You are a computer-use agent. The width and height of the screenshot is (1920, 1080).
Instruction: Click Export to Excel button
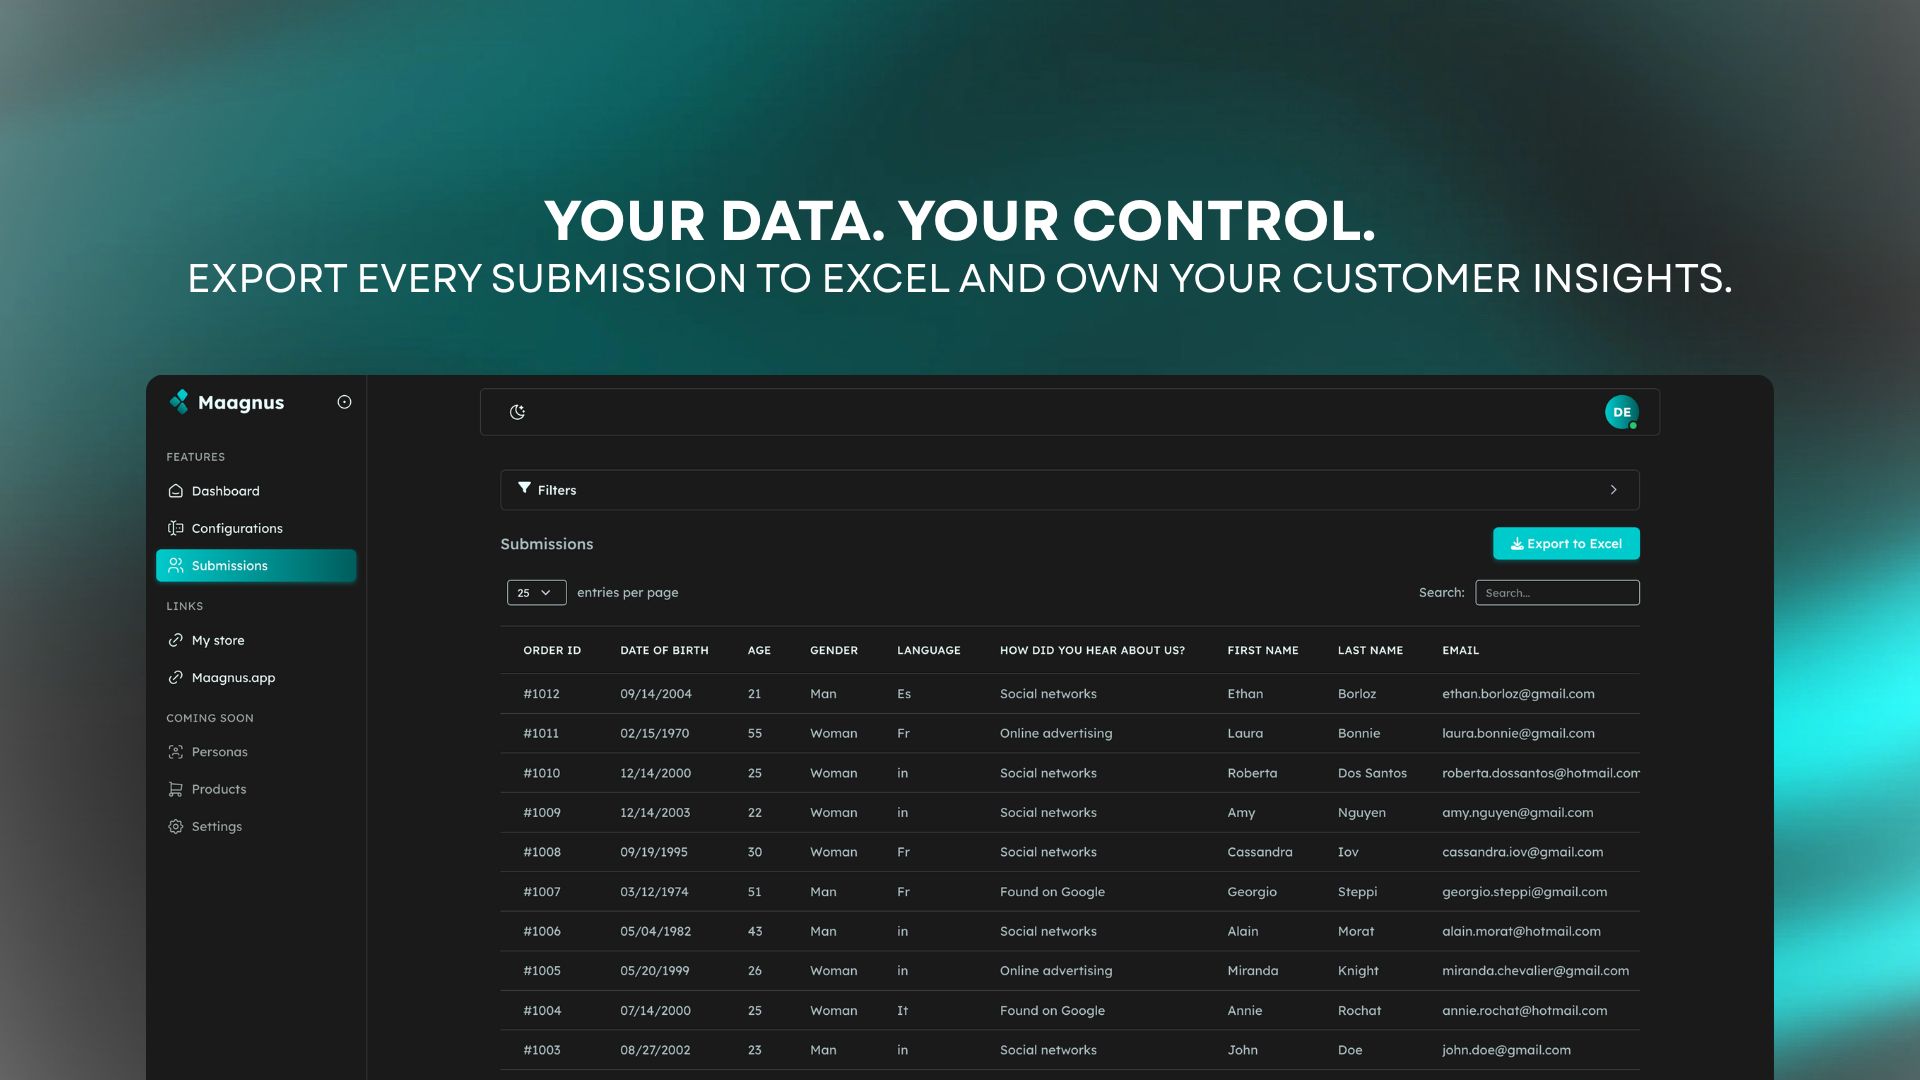(x=1565, y=544)
